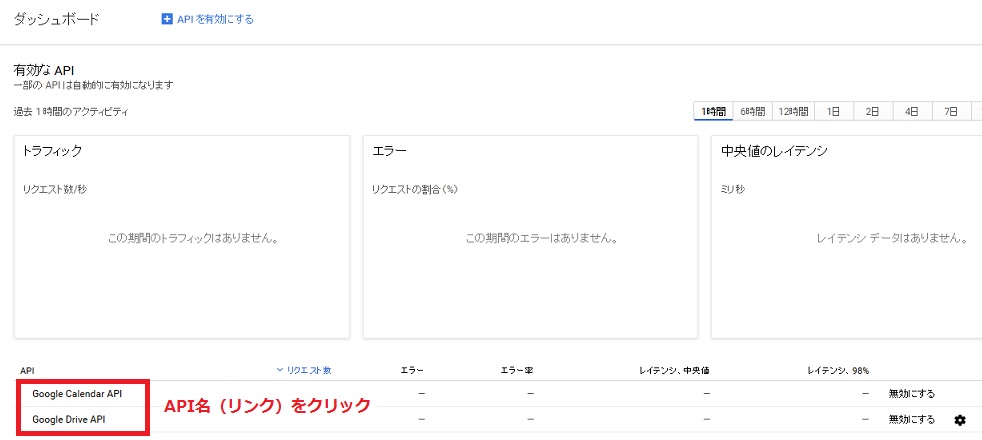Click the この期間のエラーはありません message

542,238
